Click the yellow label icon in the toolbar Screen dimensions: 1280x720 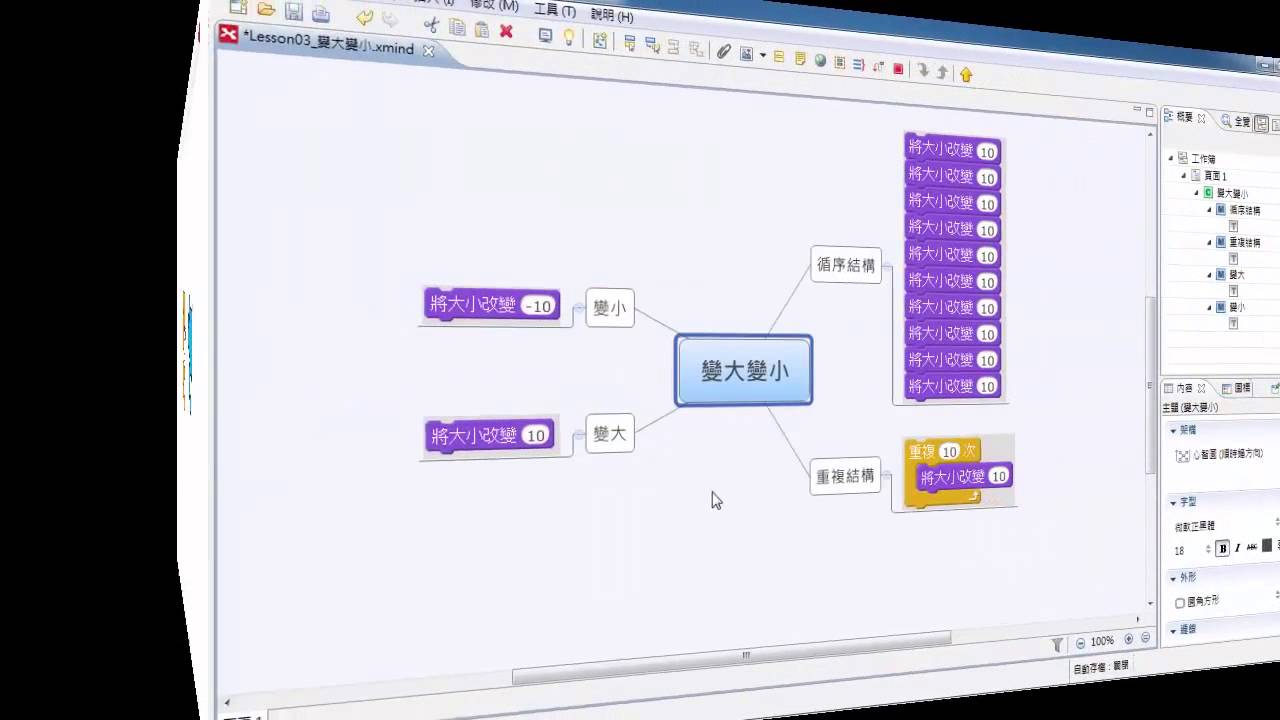click(x=779, y=57)
